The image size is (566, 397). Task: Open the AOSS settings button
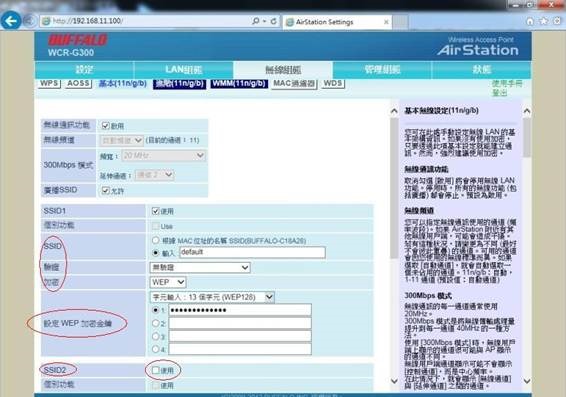78,83
